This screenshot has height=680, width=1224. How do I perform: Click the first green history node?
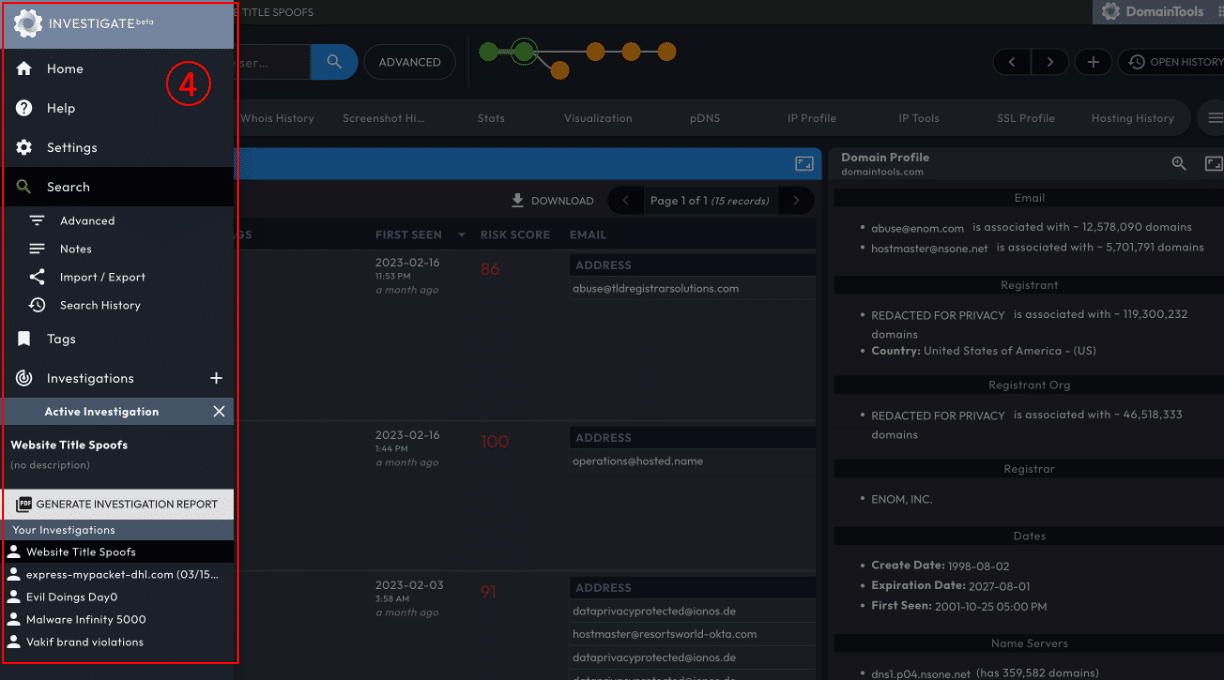[x=488, y=51]
